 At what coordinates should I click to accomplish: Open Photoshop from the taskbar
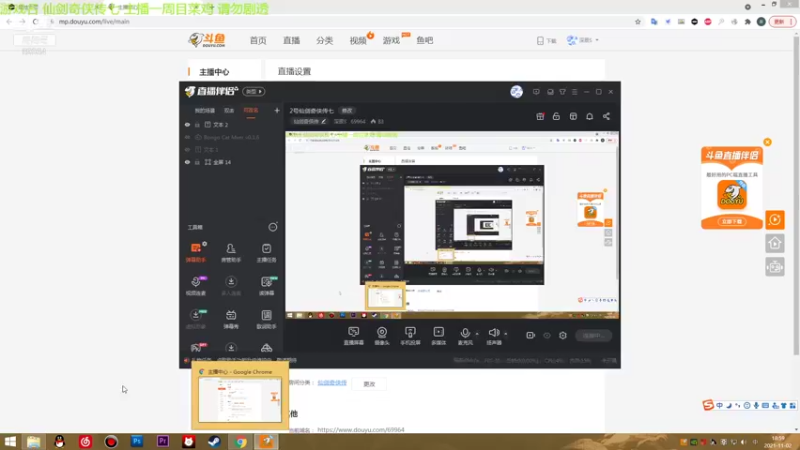[x=137, y=441]
